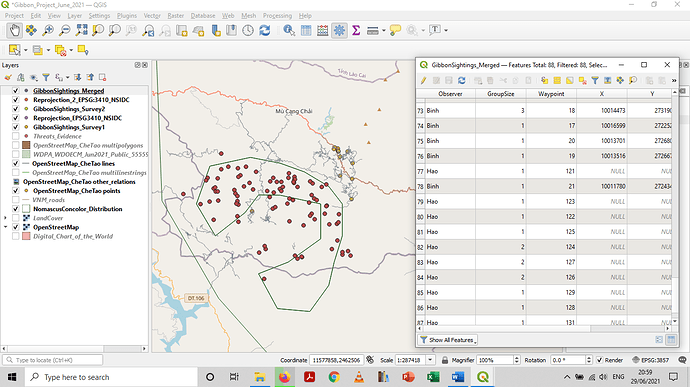
Task: Reload the attribute table with its refresh icon
Action: (x=461, y=80)
